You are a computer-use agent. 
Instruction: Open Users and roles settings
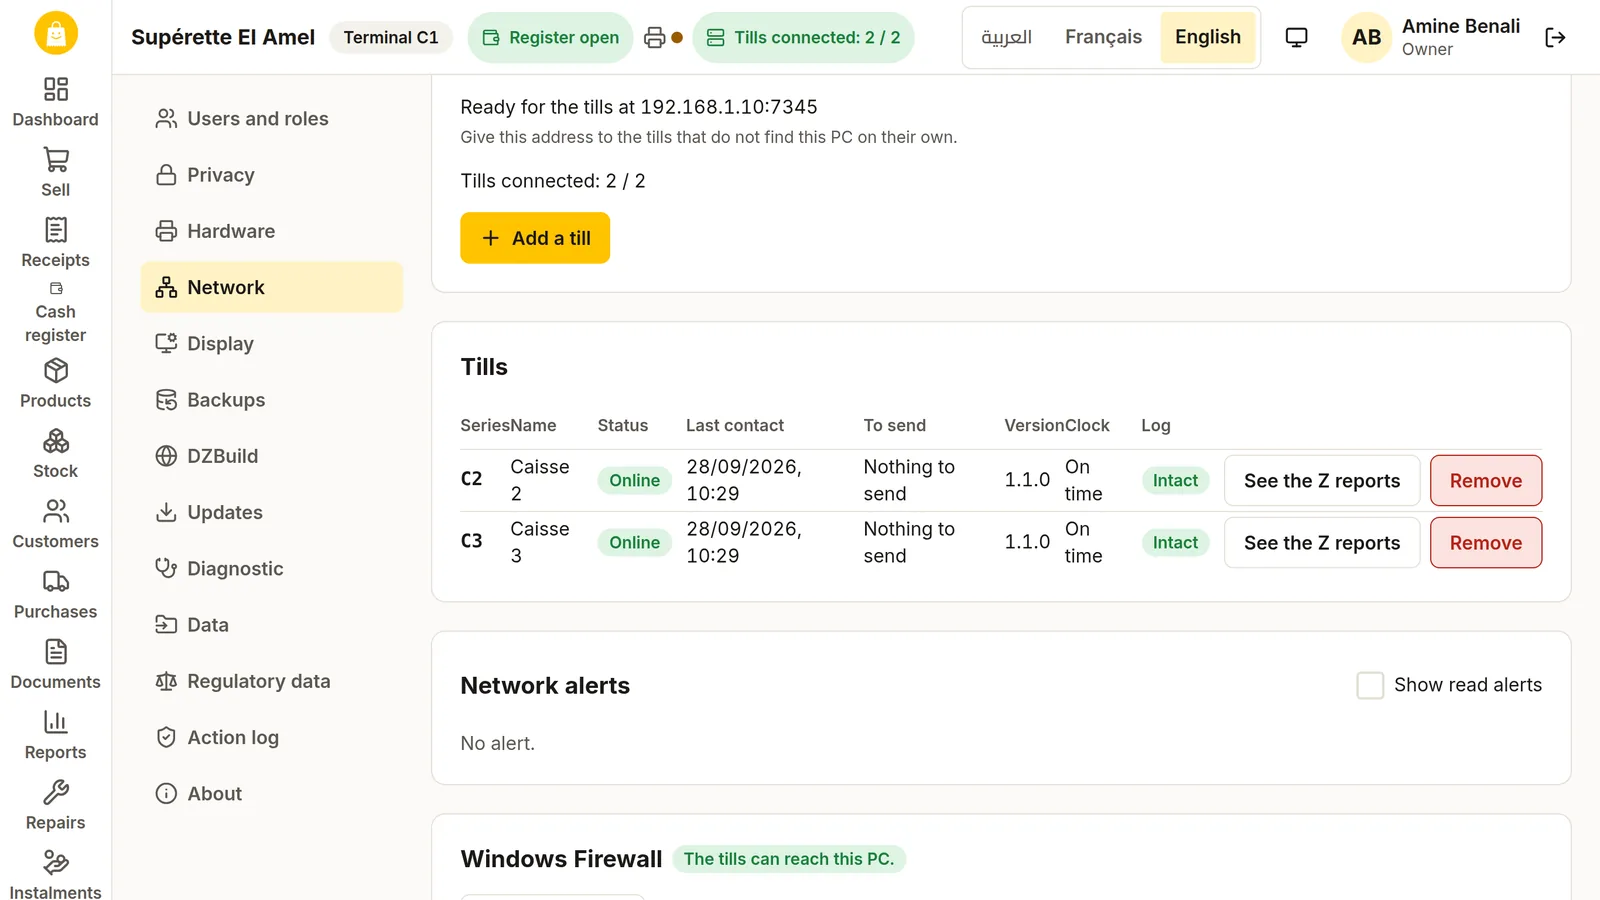click(272, 119)
